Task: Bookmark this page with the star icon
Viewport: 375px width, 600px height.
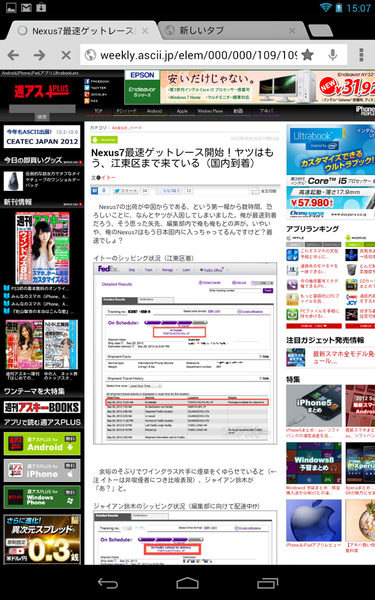Action: tap(307, 55)
